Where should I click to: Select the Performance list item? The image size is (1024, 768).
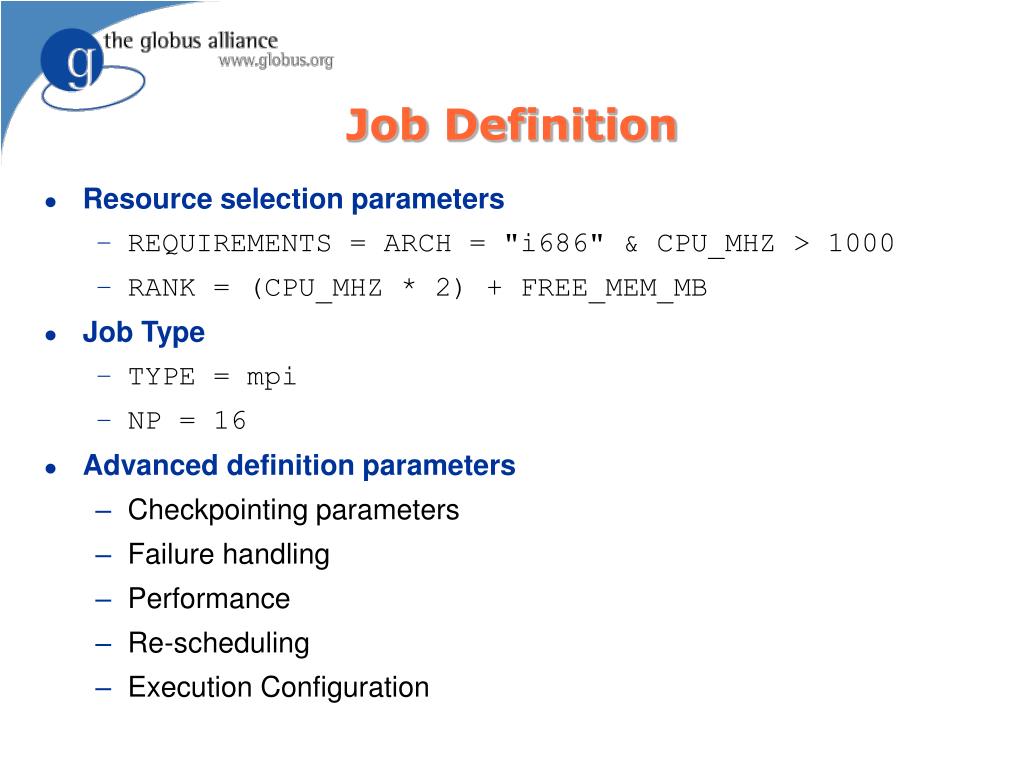(x=208, y=599)
